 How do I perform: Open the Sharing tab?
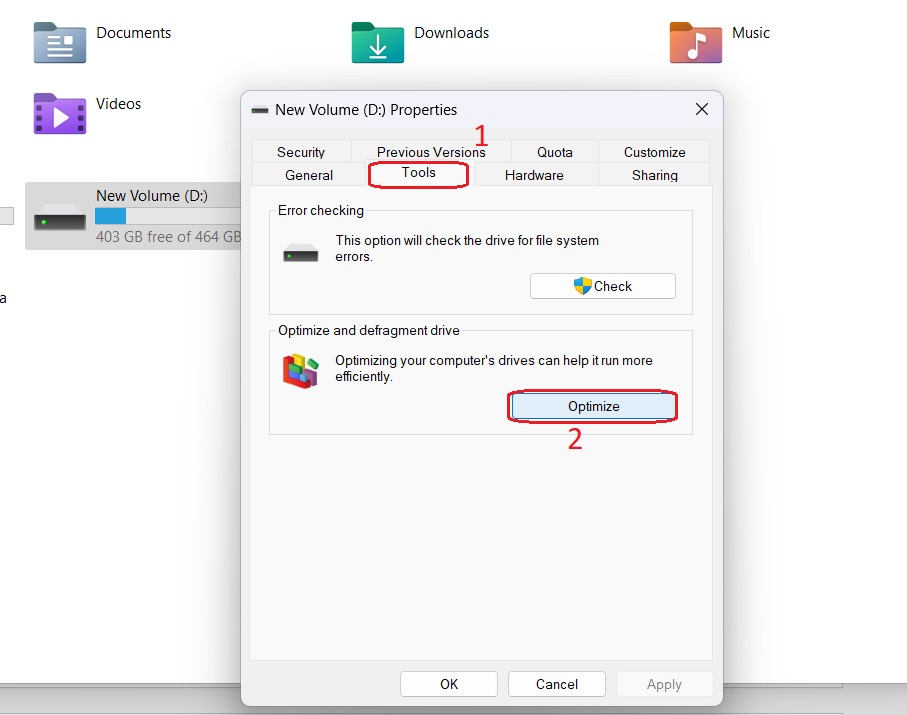coord(655,175)
